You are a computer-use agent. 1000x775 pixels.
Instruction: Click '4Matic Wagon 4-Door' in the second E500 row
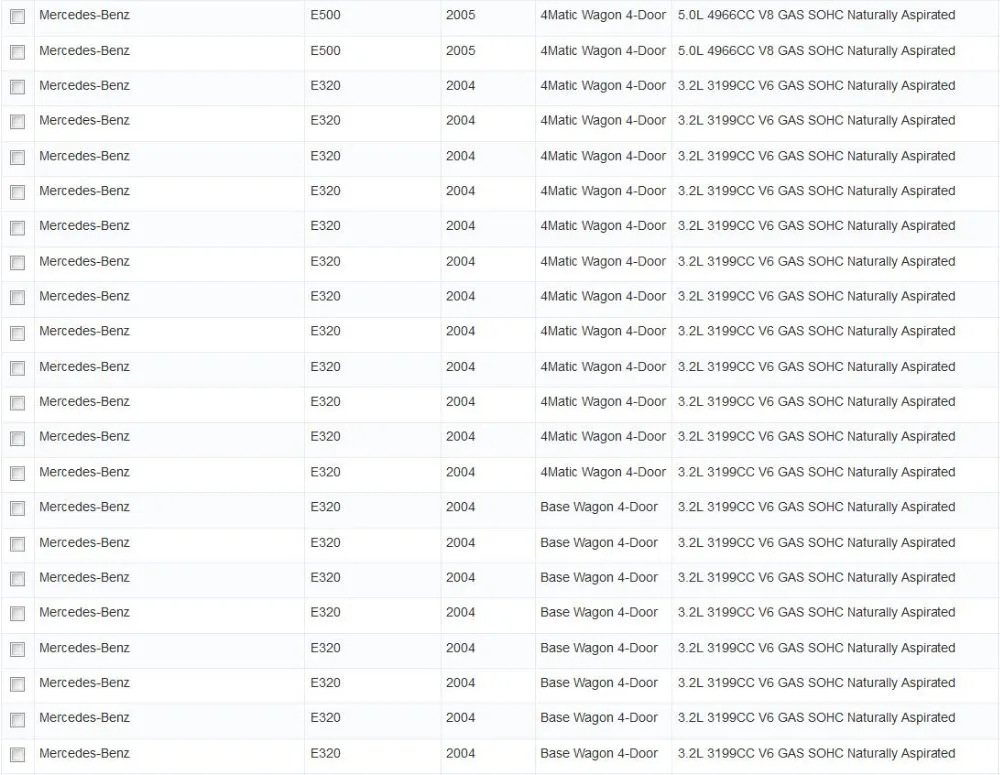coord(603,50)
